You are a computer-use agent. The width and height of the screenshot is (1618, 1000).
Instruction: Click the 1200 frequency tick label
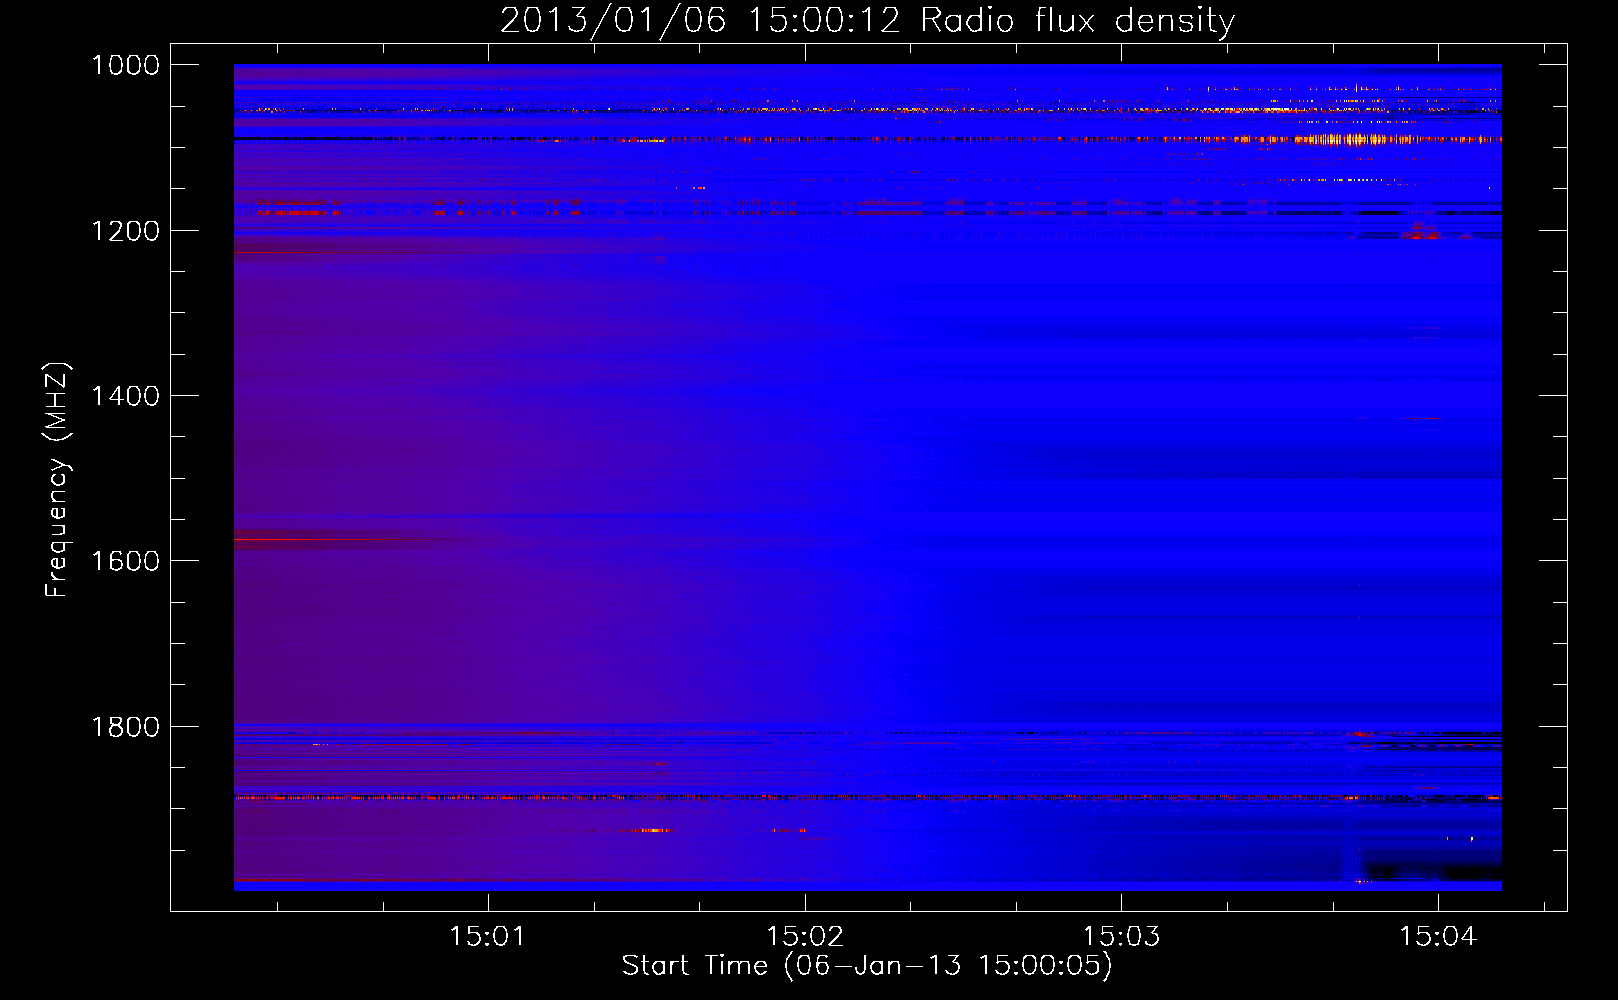click(126, 231)
